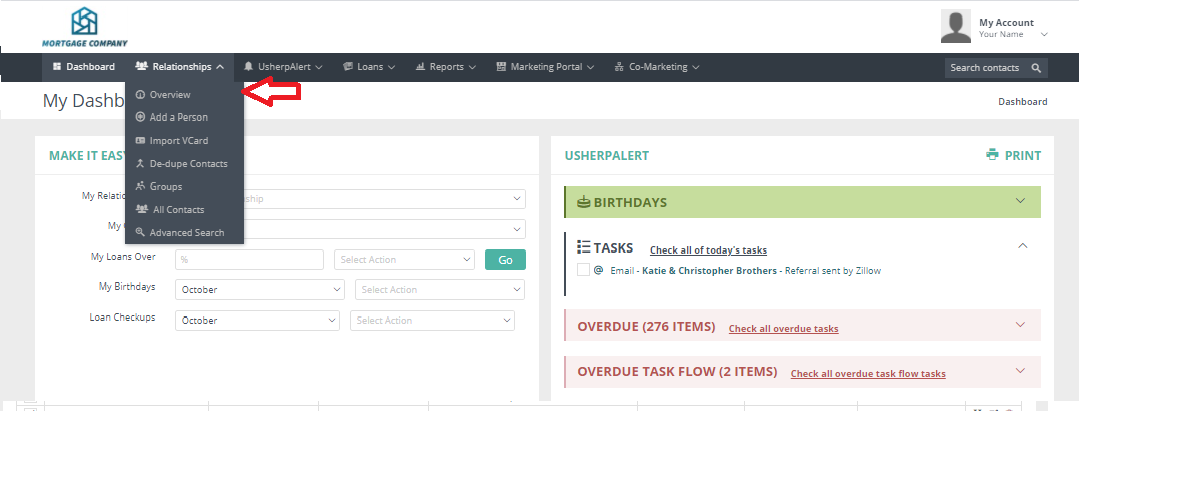Click the user avatar icon
Screen dimensions: 1182x478
pyautogui.click(x=955, y=27)
